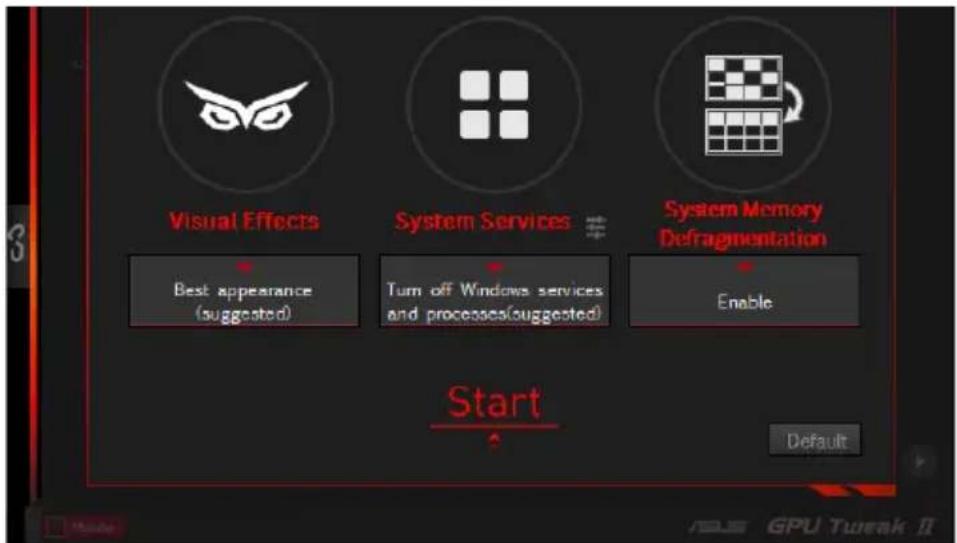
Task: Click the small chevron below Start
Action: 494,441
